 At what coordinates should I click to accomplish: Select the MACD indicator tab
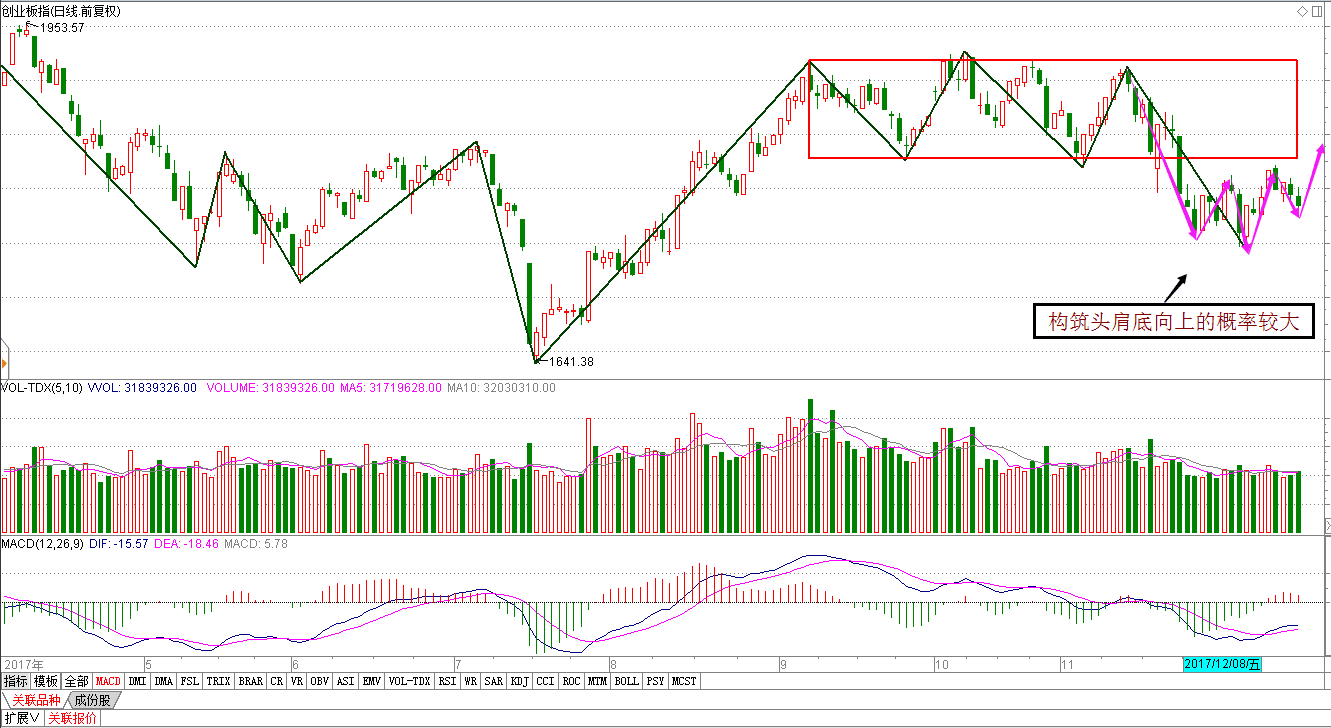(108, 681)
